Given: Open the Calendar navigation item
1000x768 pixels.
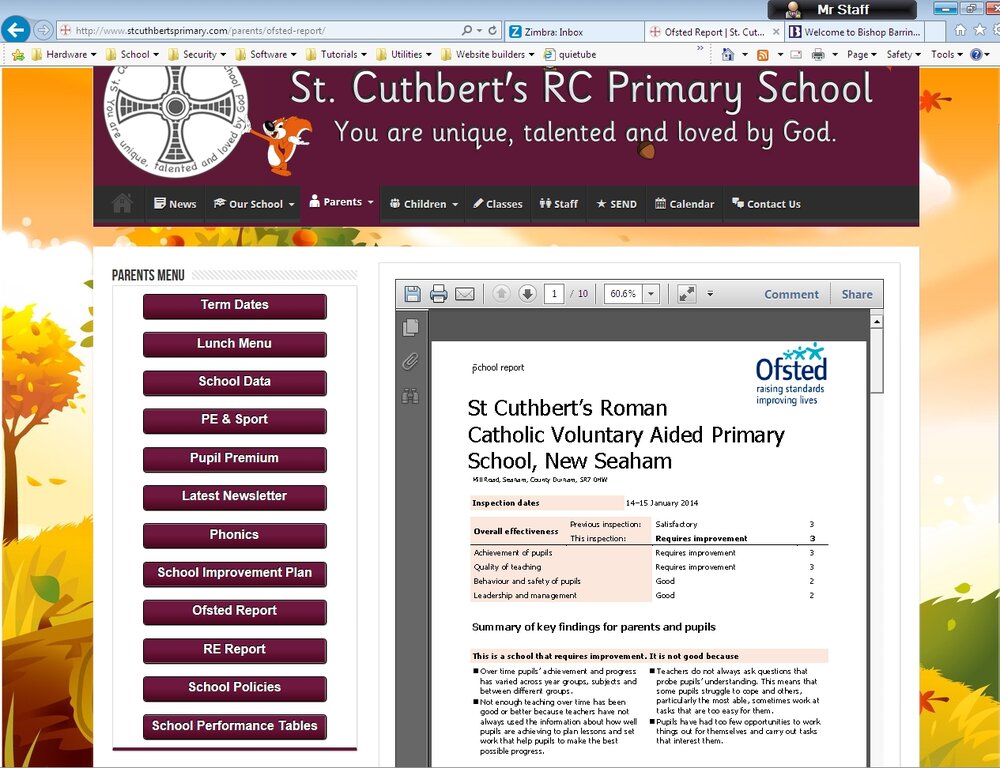Looking at the screenshot, I should pyautogui.click(x=684, y=204).
